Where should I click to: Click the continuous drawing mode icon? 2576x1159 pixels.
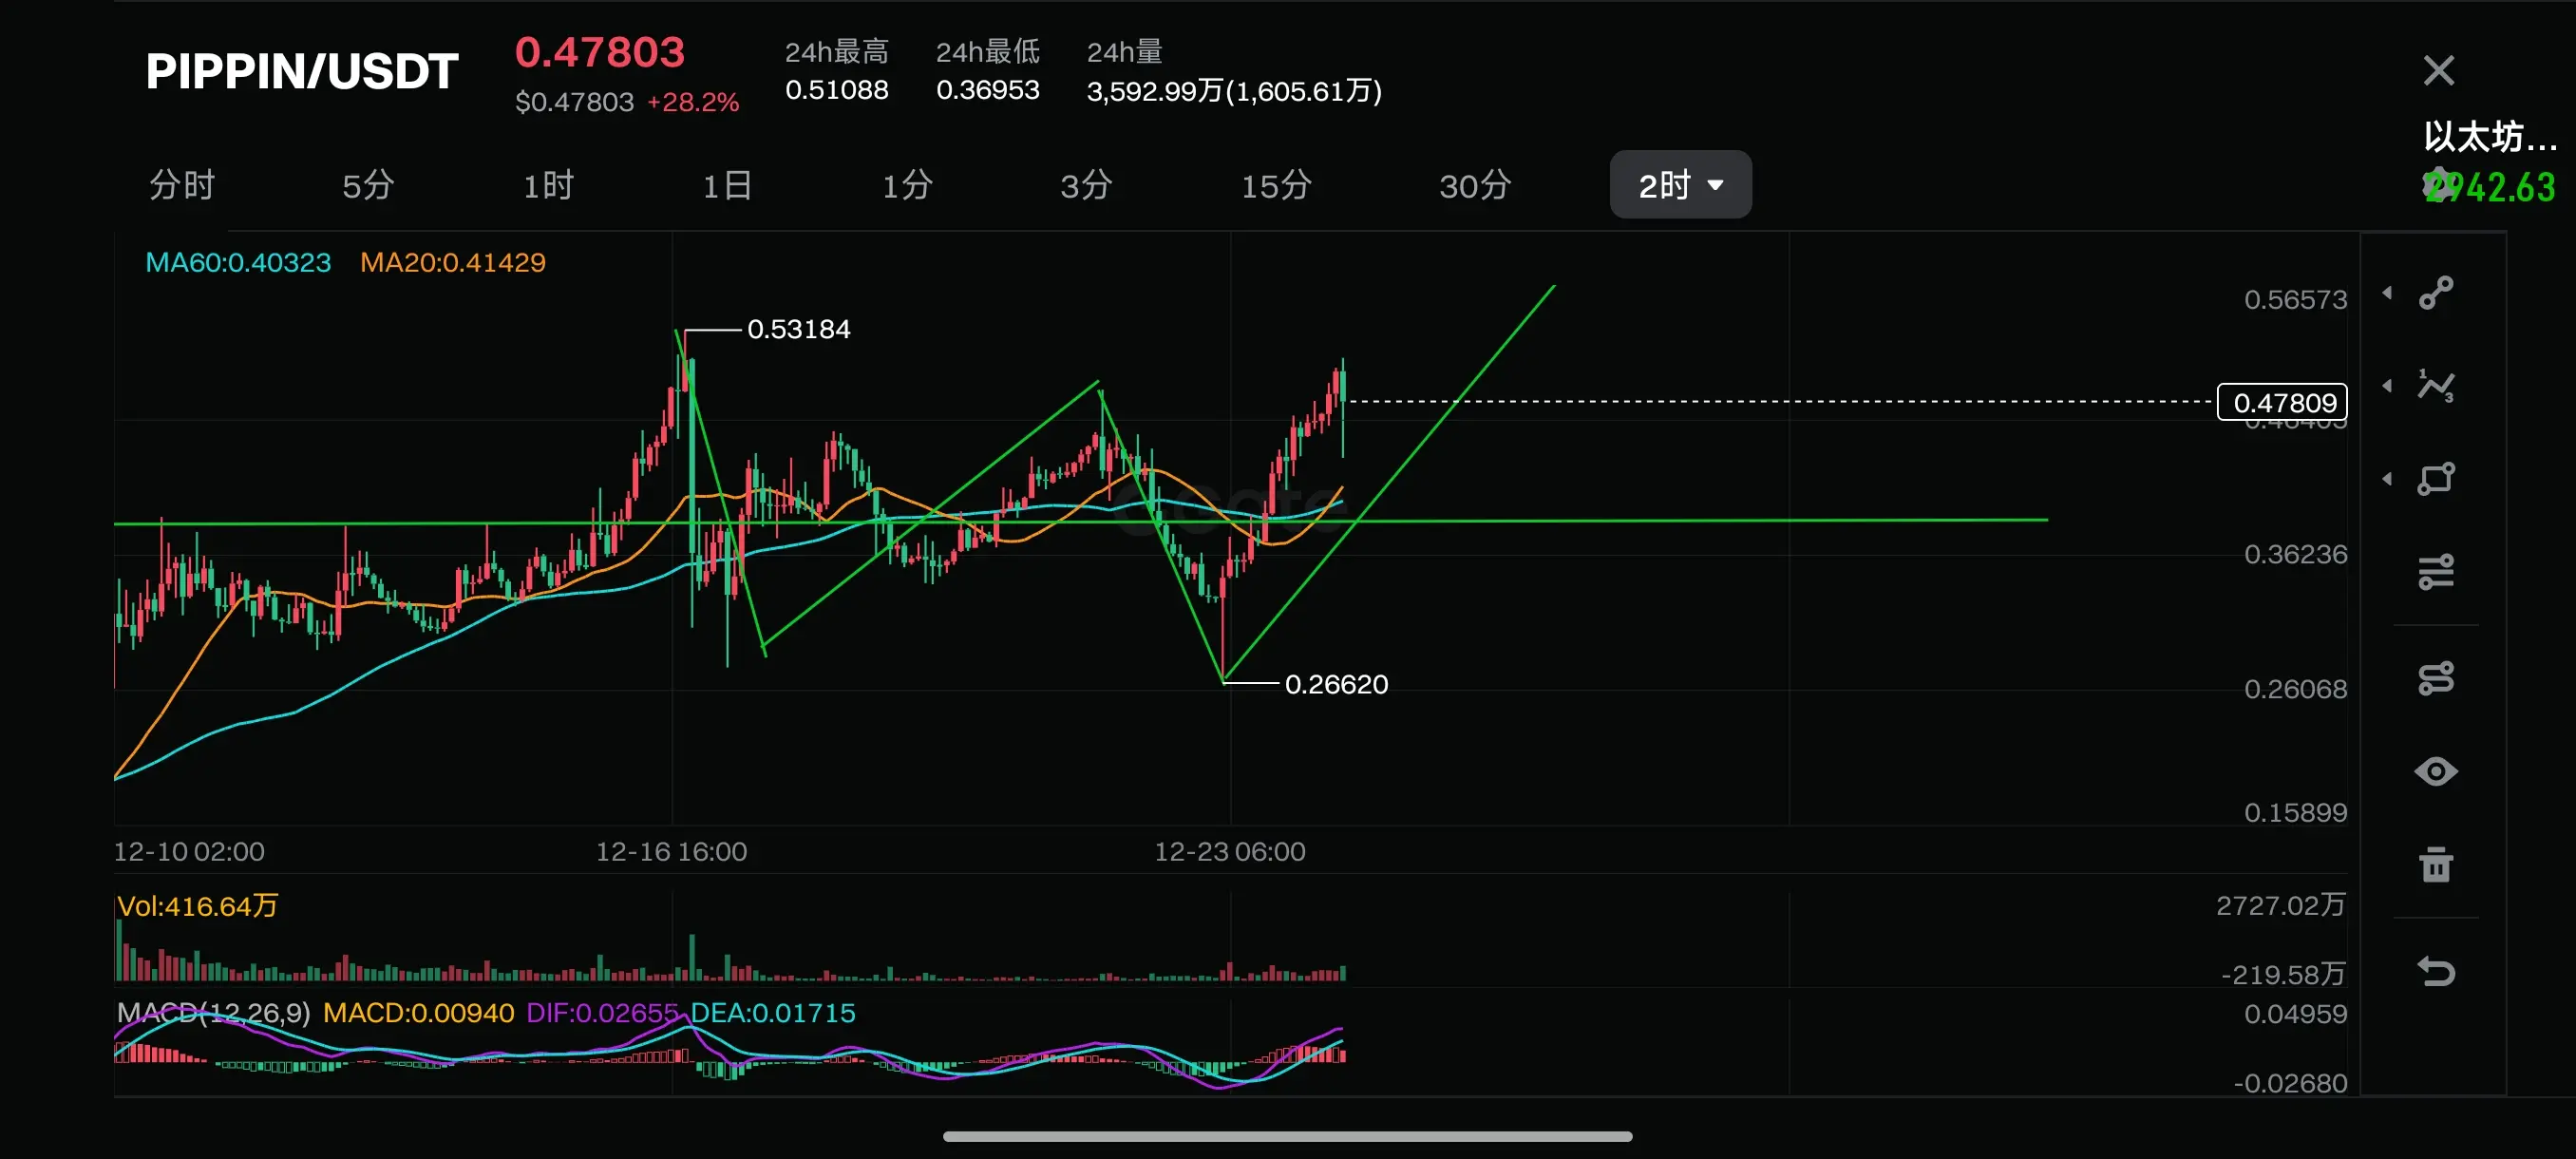(2435, 679)
